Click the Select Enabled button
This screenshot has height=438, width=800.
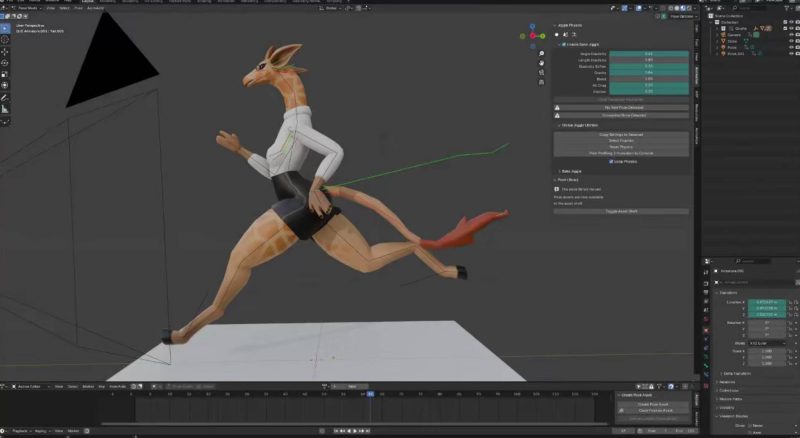point(621,141)
